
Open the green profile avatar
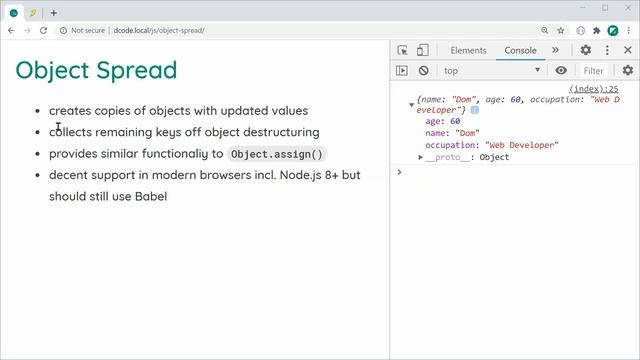coord(613,31)
